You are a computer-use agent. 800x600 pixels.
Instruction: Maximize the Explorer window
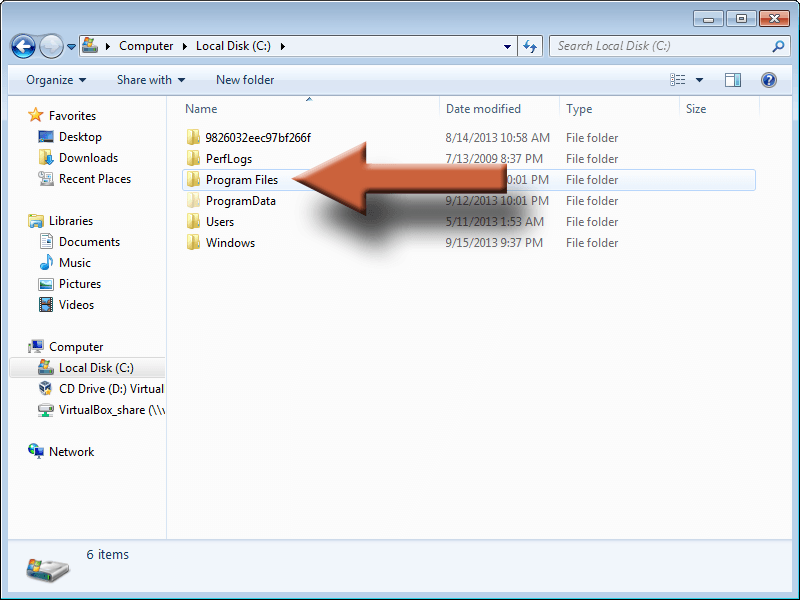click(741, 19)
